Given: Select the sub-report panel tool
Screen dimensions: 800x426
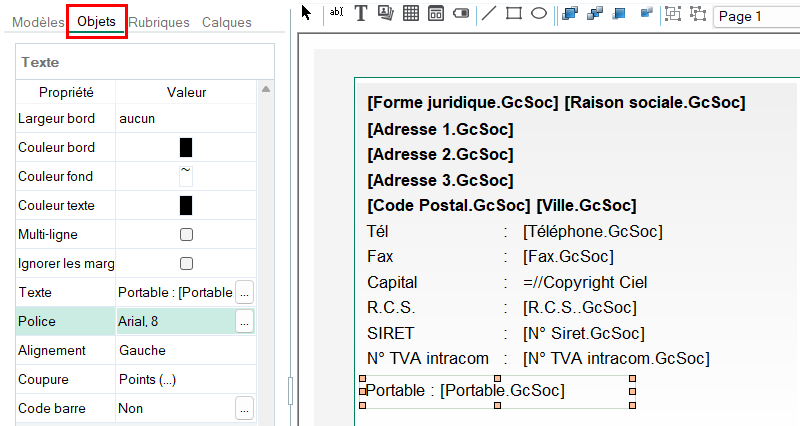Looking at the screenshot, I should [x=436, y=13].
